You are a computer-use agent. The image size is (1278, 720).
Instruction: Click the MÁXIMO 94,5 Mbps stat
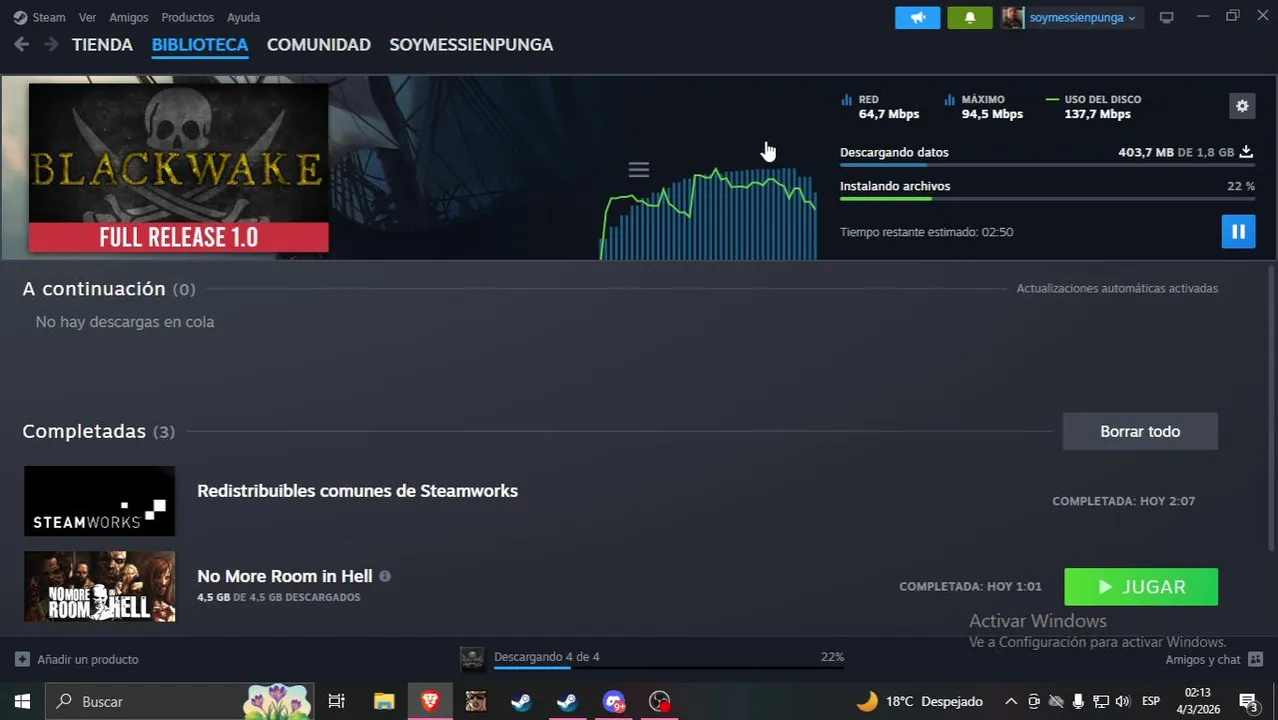pos(984,106)
